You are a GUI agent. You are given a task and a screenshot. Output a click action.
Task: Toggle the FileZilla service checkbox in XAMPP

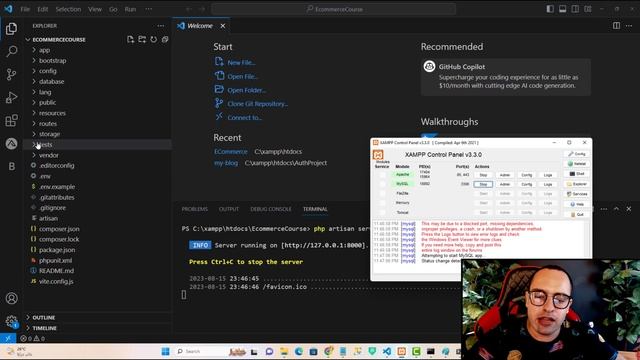click(382, 193)
